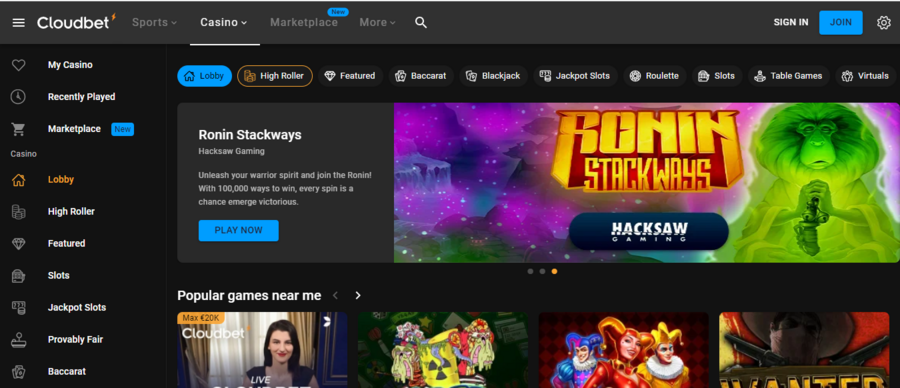Click the Featured diamond icon in sidebar
This screenshot has height=388, width=900.
(x=18, y=244)
